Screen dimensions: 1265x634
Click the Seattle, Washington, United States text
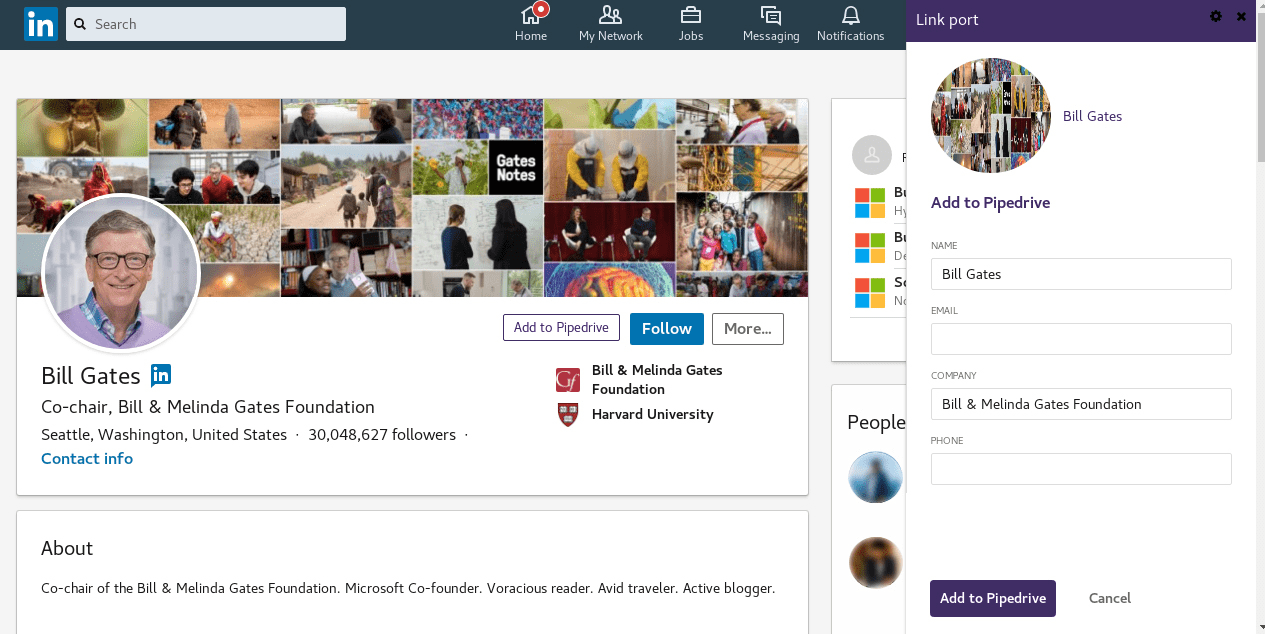164,435
